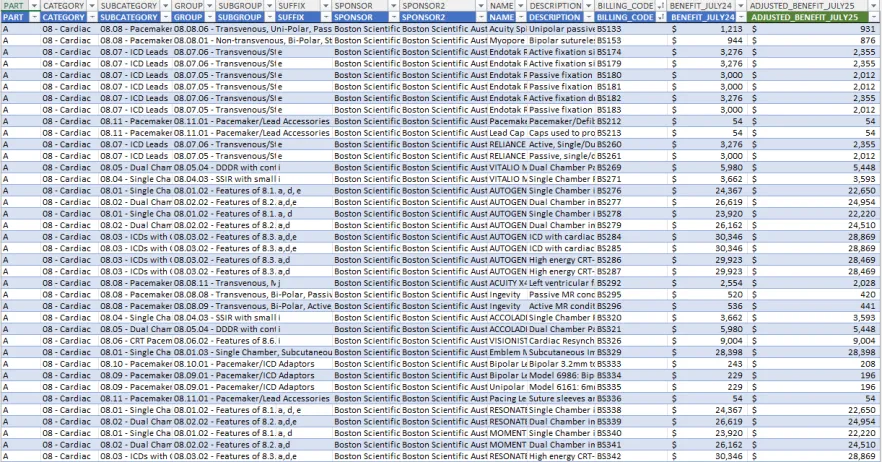
Task: Select billing code cell BS342
Action: (x=631, y=456)
